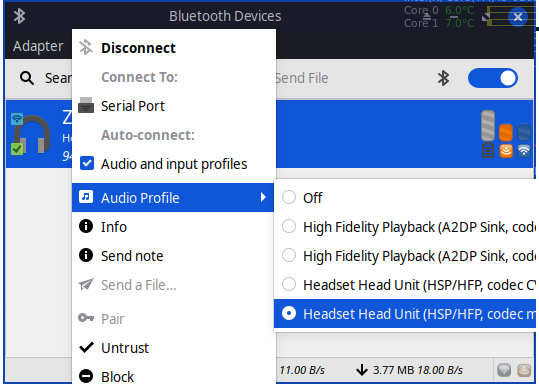Click the Bluetooth symbol beside the power switch
Image resolution: width=539 pixels, height=387 pixels.
tap(443, 78)
